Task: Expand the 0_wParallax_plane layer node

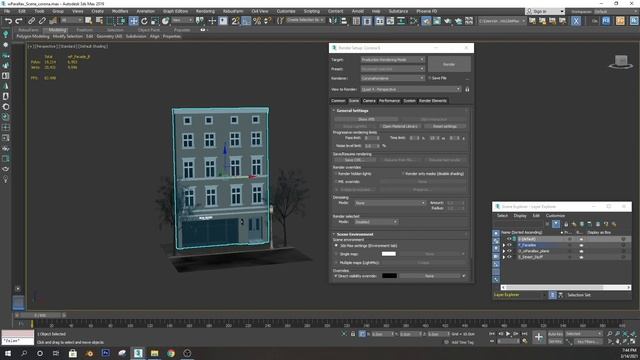Action: (504, 251)
